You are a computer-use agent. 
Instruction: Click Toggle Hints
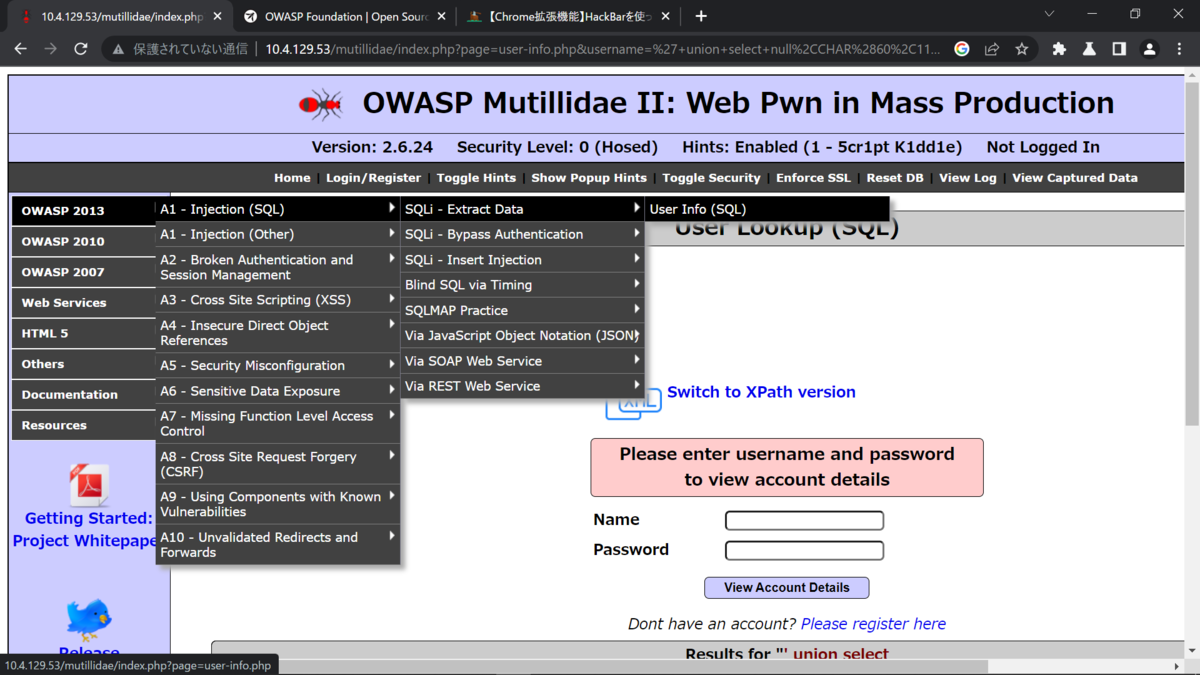[x=476, y=178]
